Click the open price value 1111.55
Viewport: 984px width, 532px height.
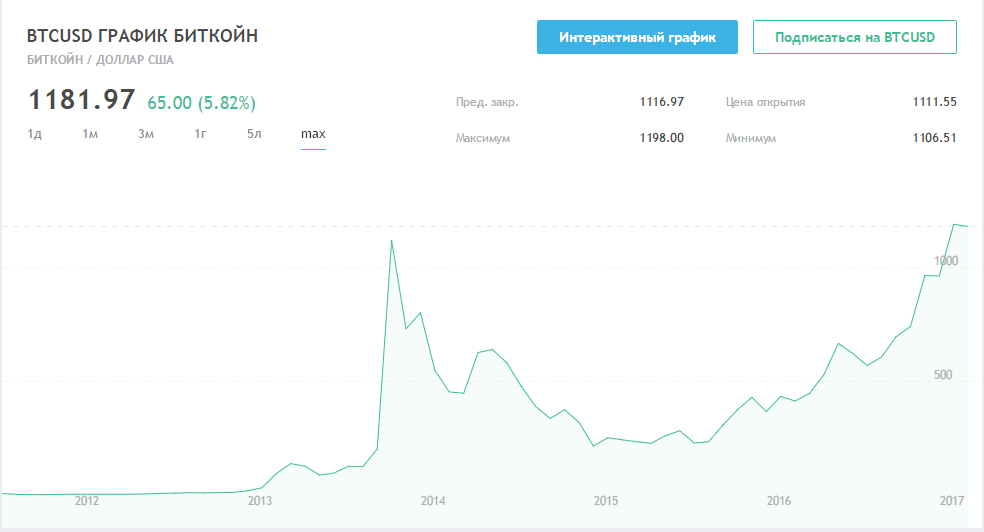click(934, 102)
